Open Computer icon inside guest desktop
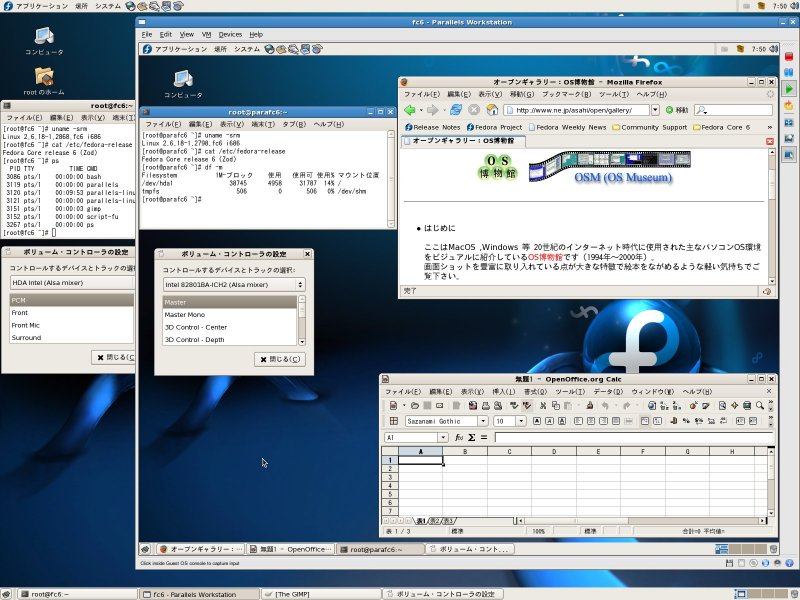Image resolution: width=800 pixels, height=600 pixels. (183, 84)
